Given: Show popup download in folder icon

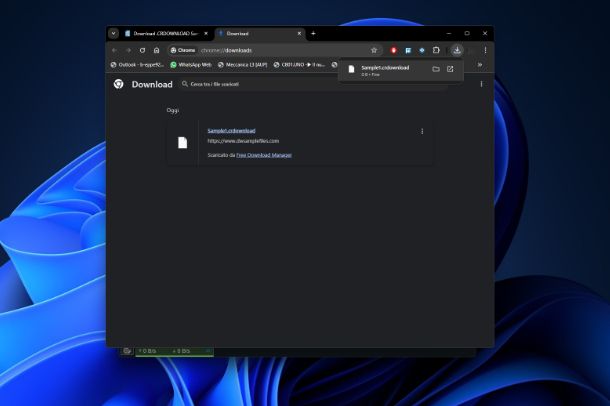Looking at the screenshot, I should tap(436, 69).
